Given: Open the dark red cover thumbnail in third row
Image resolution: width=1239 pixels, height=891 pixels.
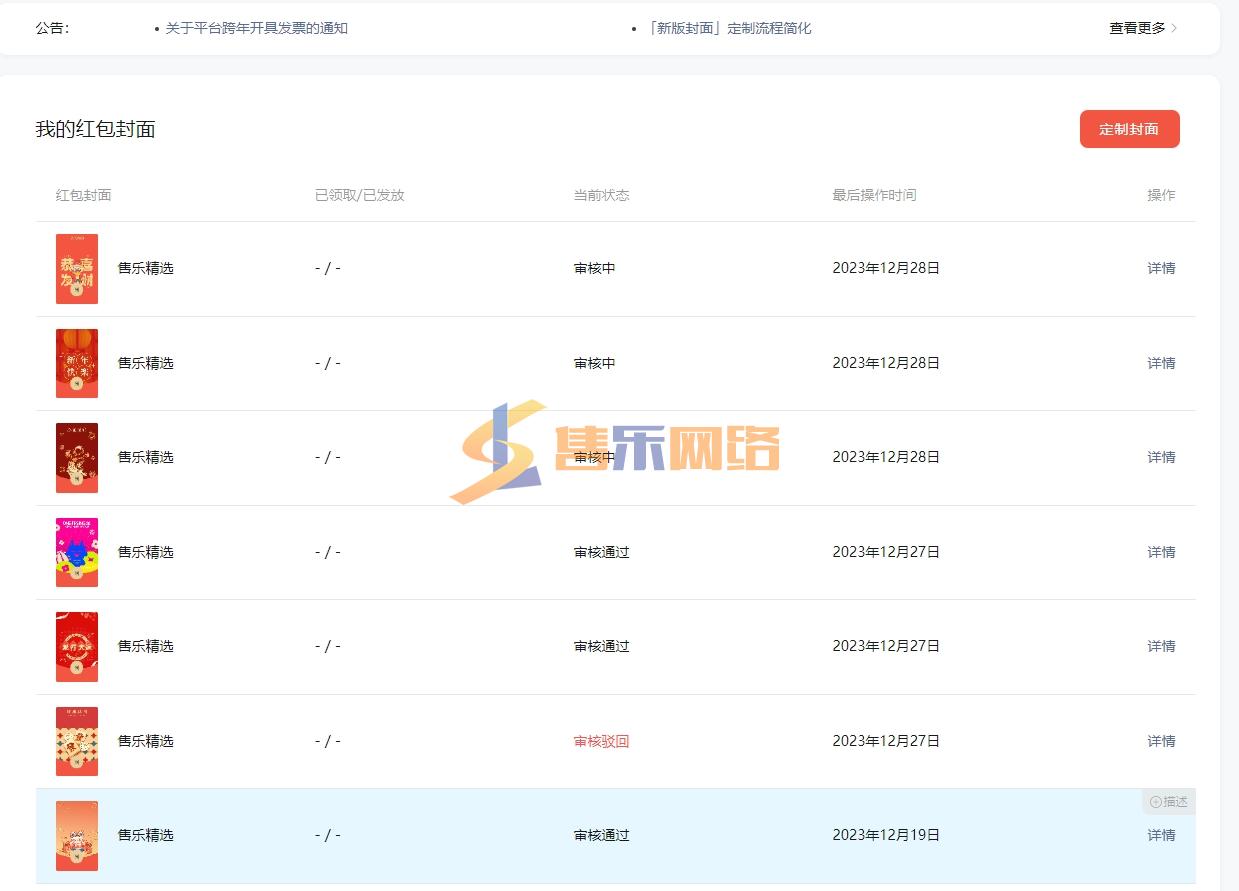Looking at the screenshot, I should (77, 457).
